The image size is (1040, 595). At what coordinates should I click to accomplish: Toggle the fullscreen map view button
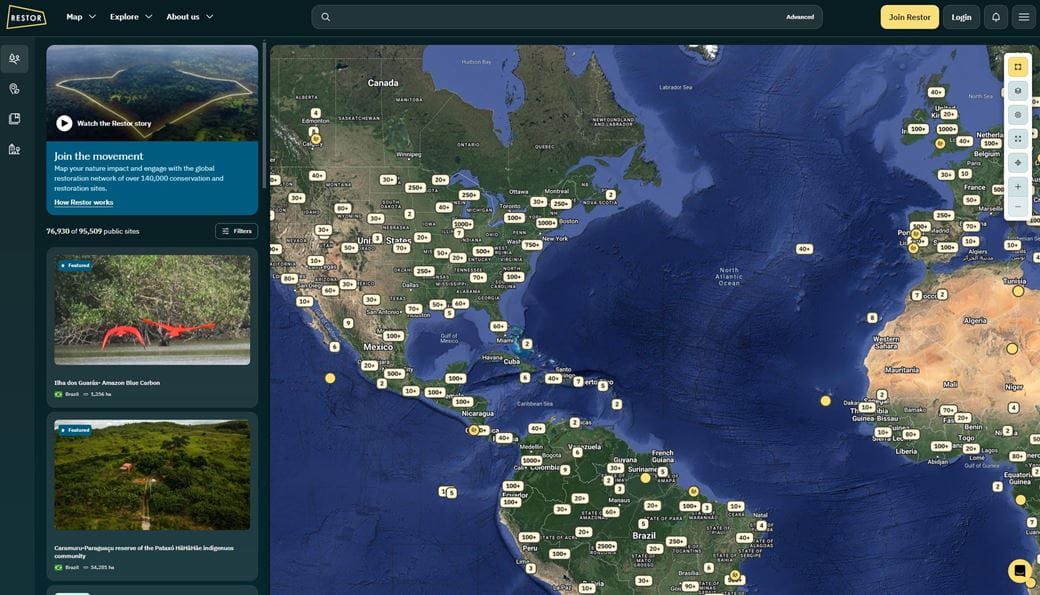pos(1017,139)
